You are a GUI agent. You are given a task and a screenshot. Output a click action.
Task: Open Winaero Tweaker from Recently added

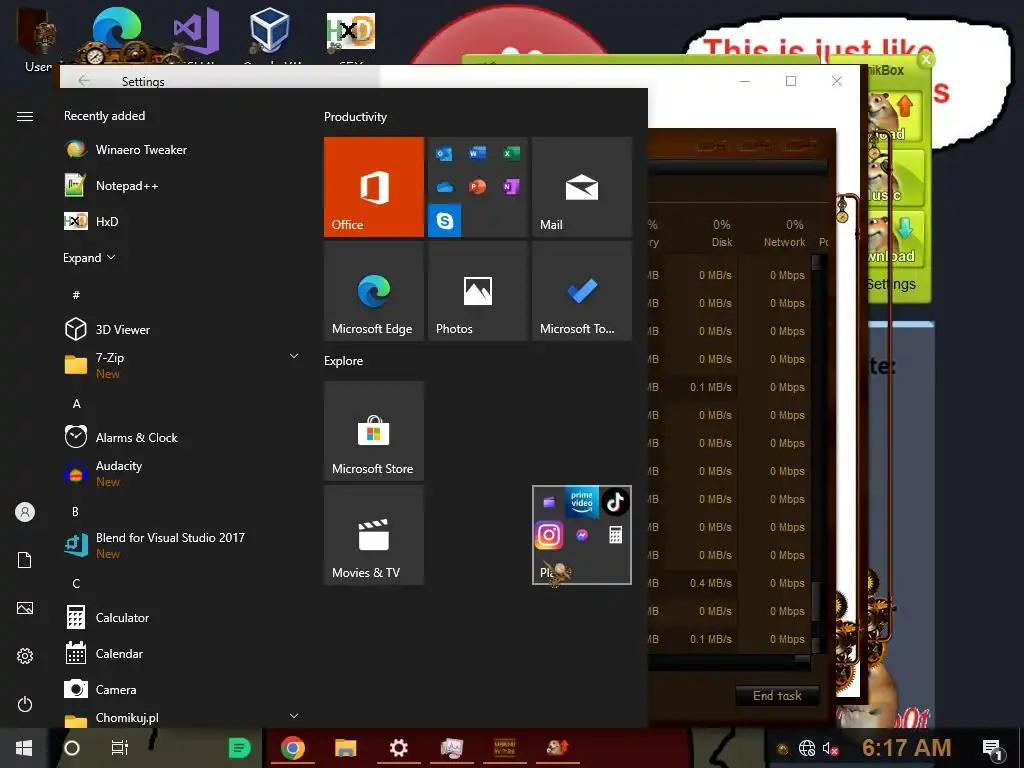click(x=181, y=150)
